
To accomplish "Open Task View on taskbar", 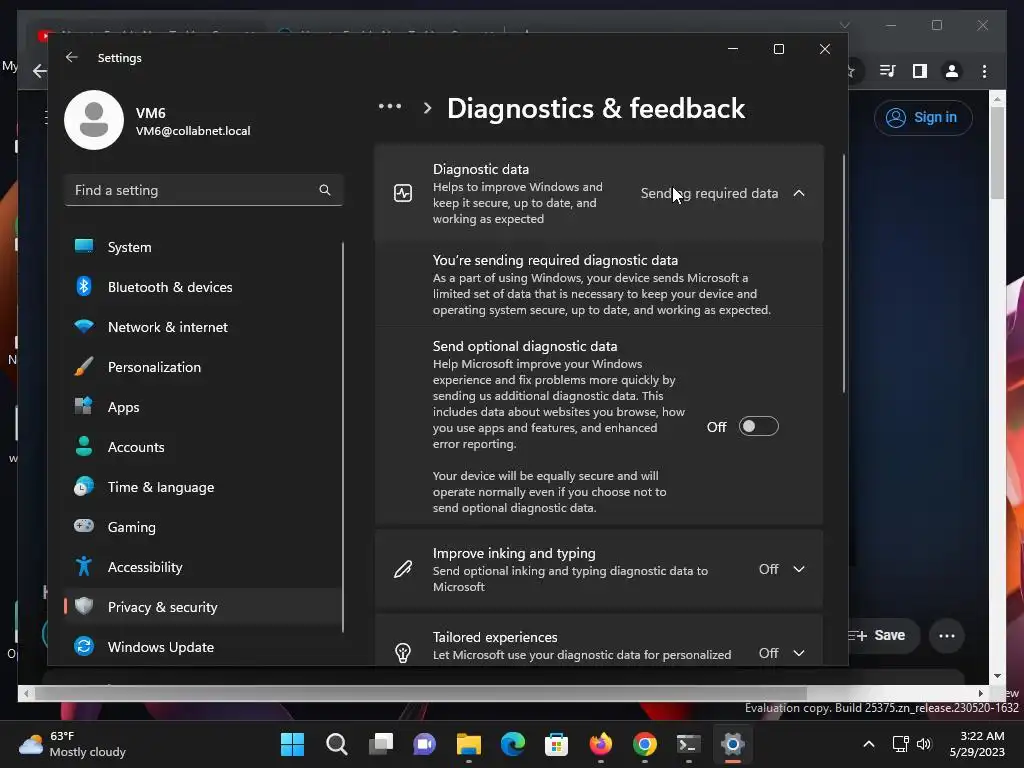I will 381,744.
